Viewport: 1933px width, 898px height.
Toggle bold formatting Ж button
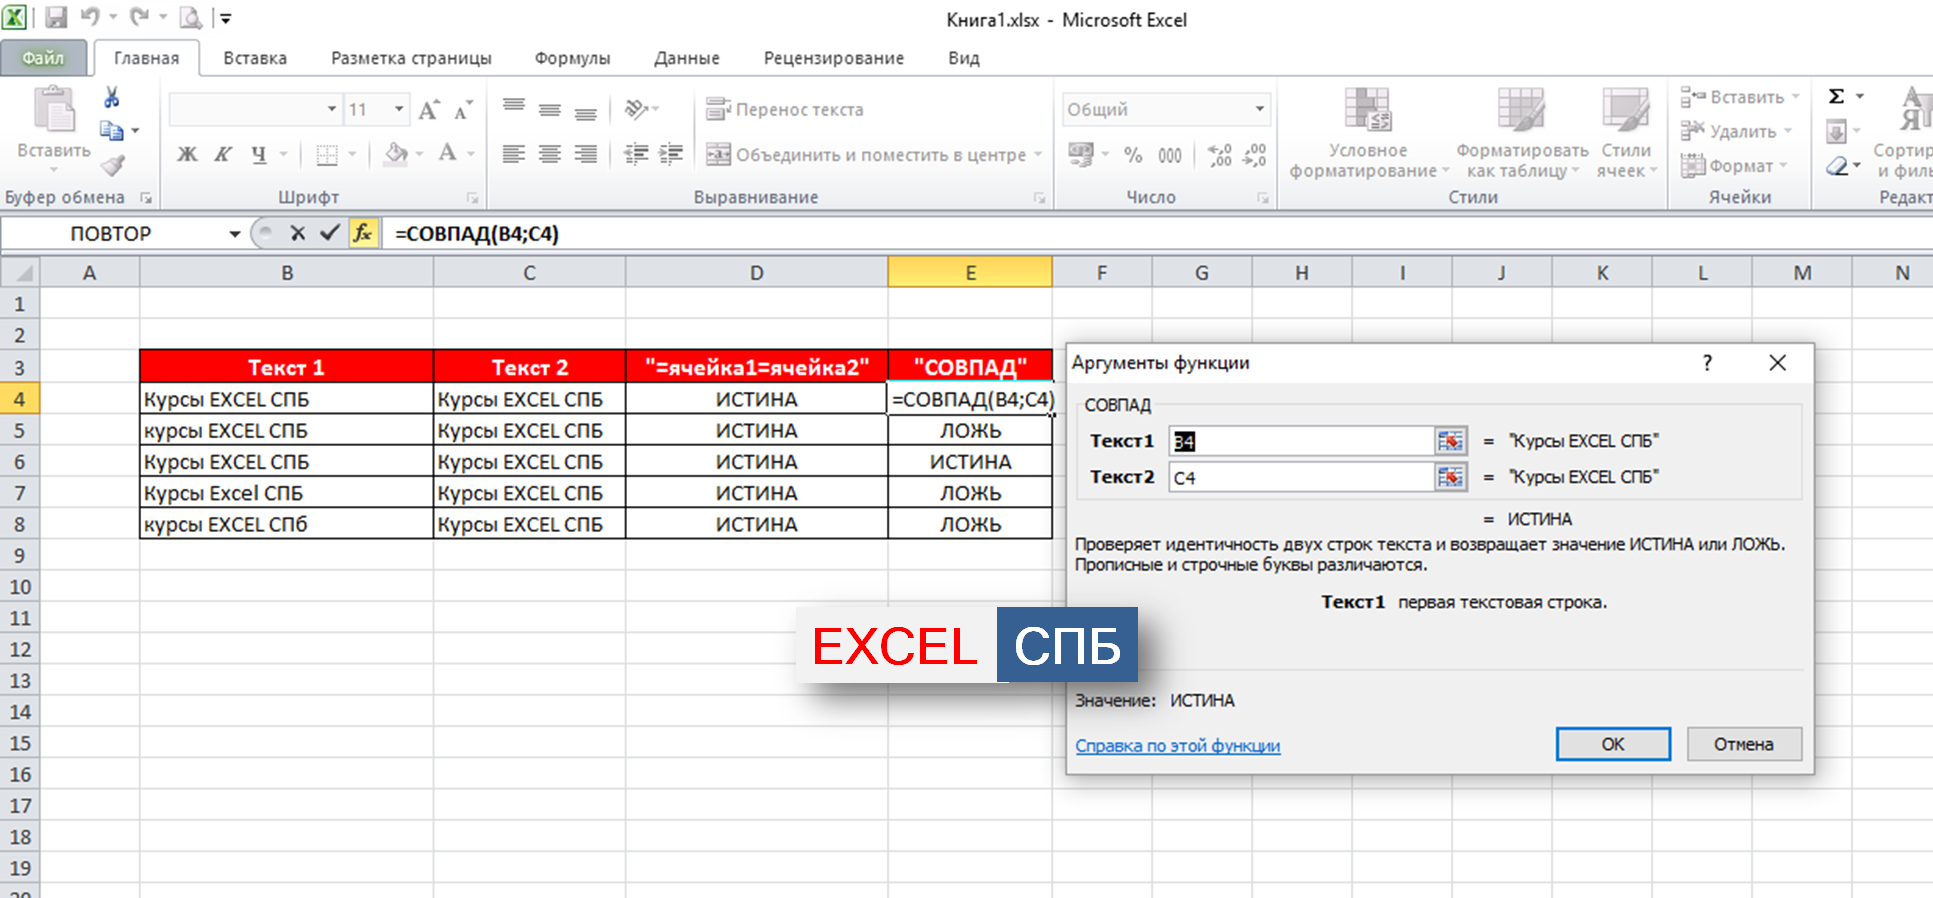coord(187,154)
